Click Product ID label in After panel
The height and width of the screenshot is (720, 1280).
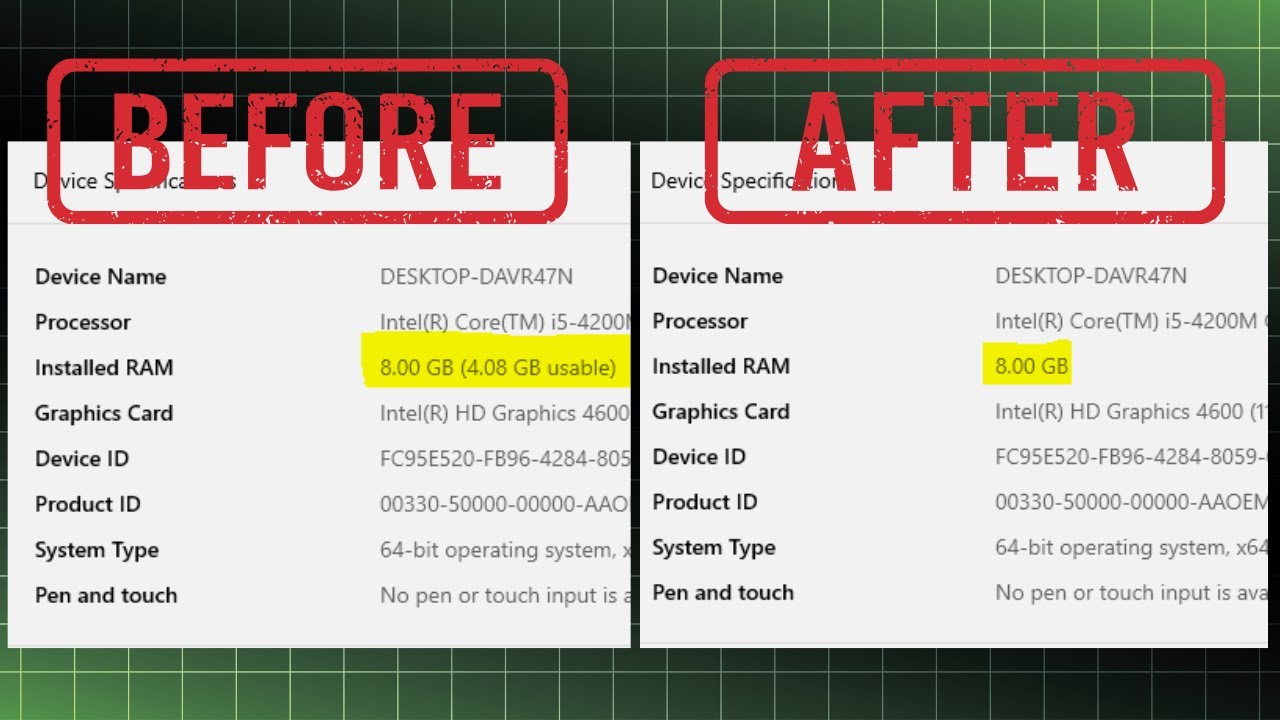coord(705,502)
